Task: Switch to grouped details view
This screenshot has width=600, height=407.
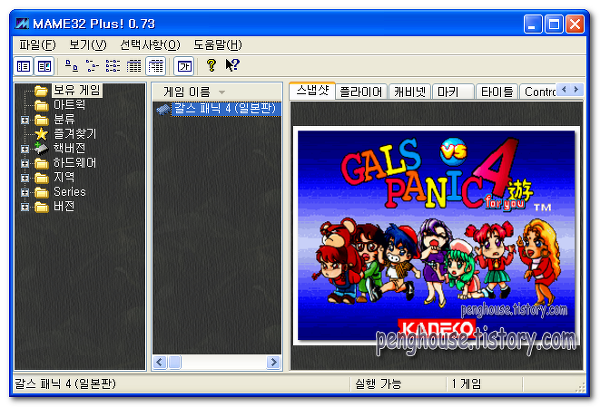Action: coord(156,66)
